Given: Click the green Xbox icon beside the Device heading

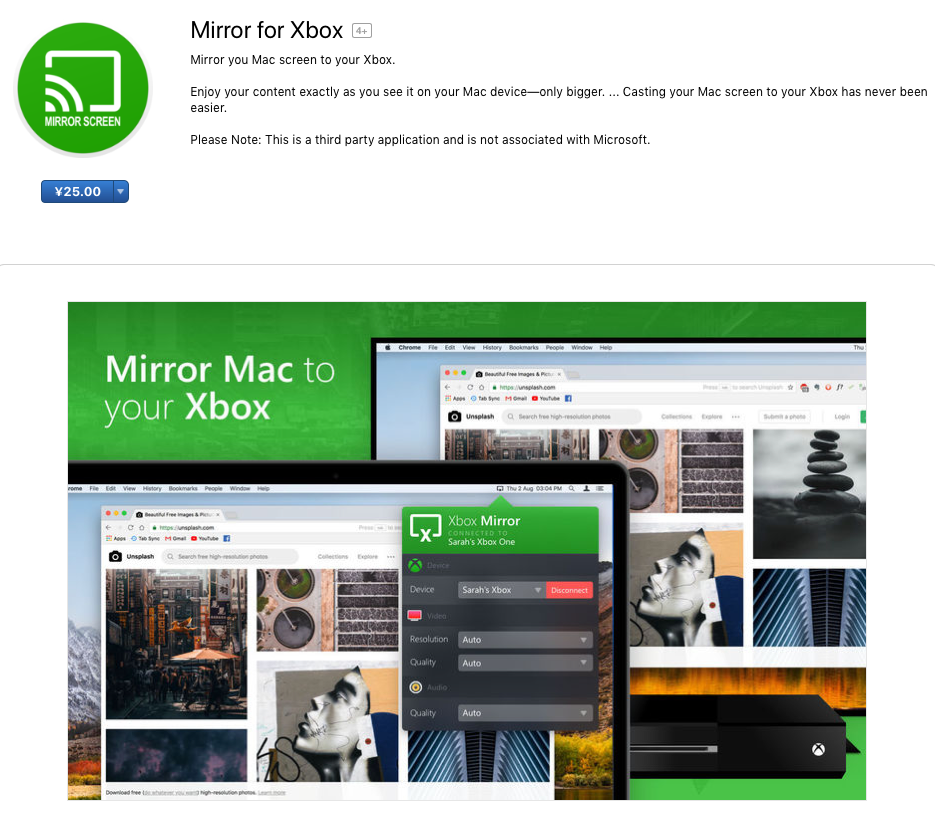Looking at the screenshot, I should [416, 565].
